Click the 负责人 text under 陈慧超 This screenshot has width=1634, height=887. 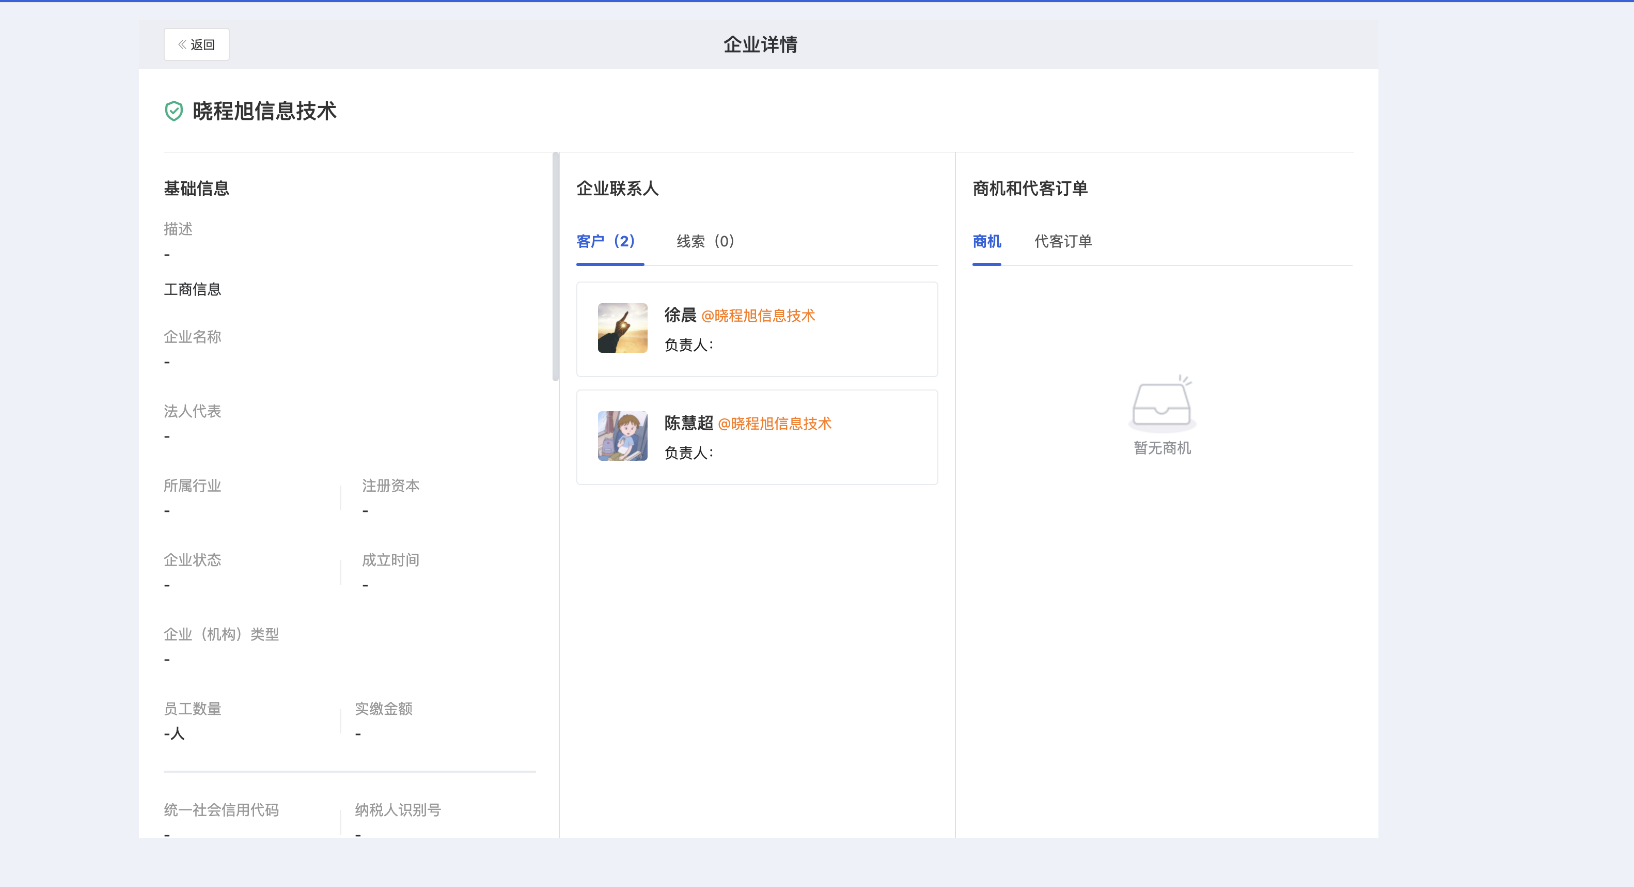tap(689, 453)
